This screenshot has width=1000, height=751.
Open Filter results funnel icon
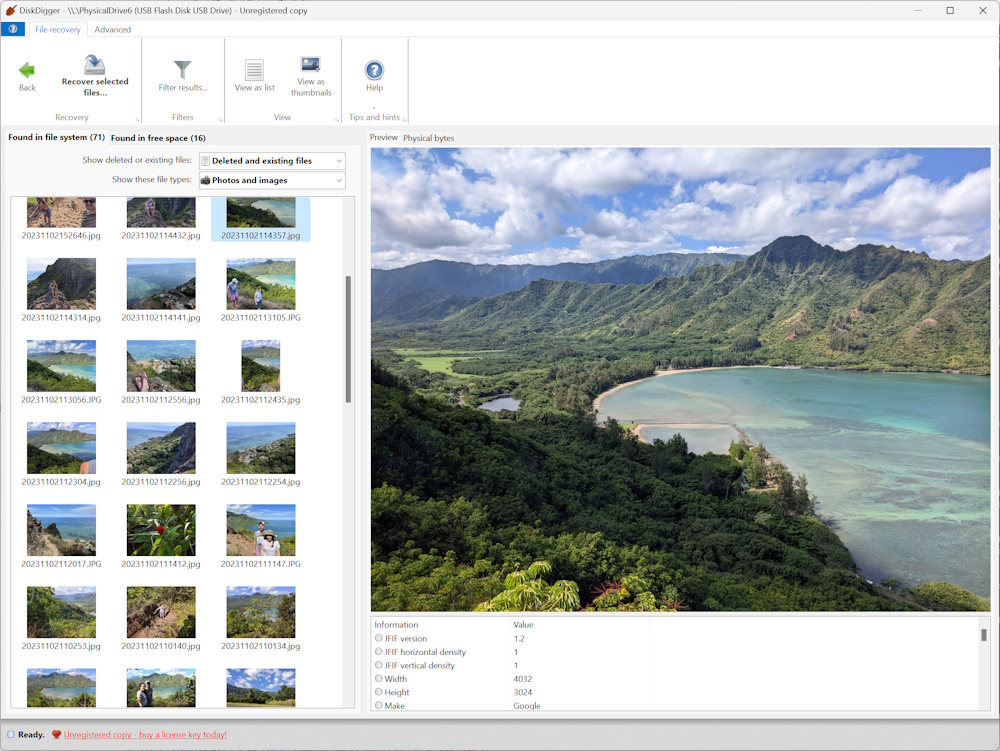[x=182, y=69]
